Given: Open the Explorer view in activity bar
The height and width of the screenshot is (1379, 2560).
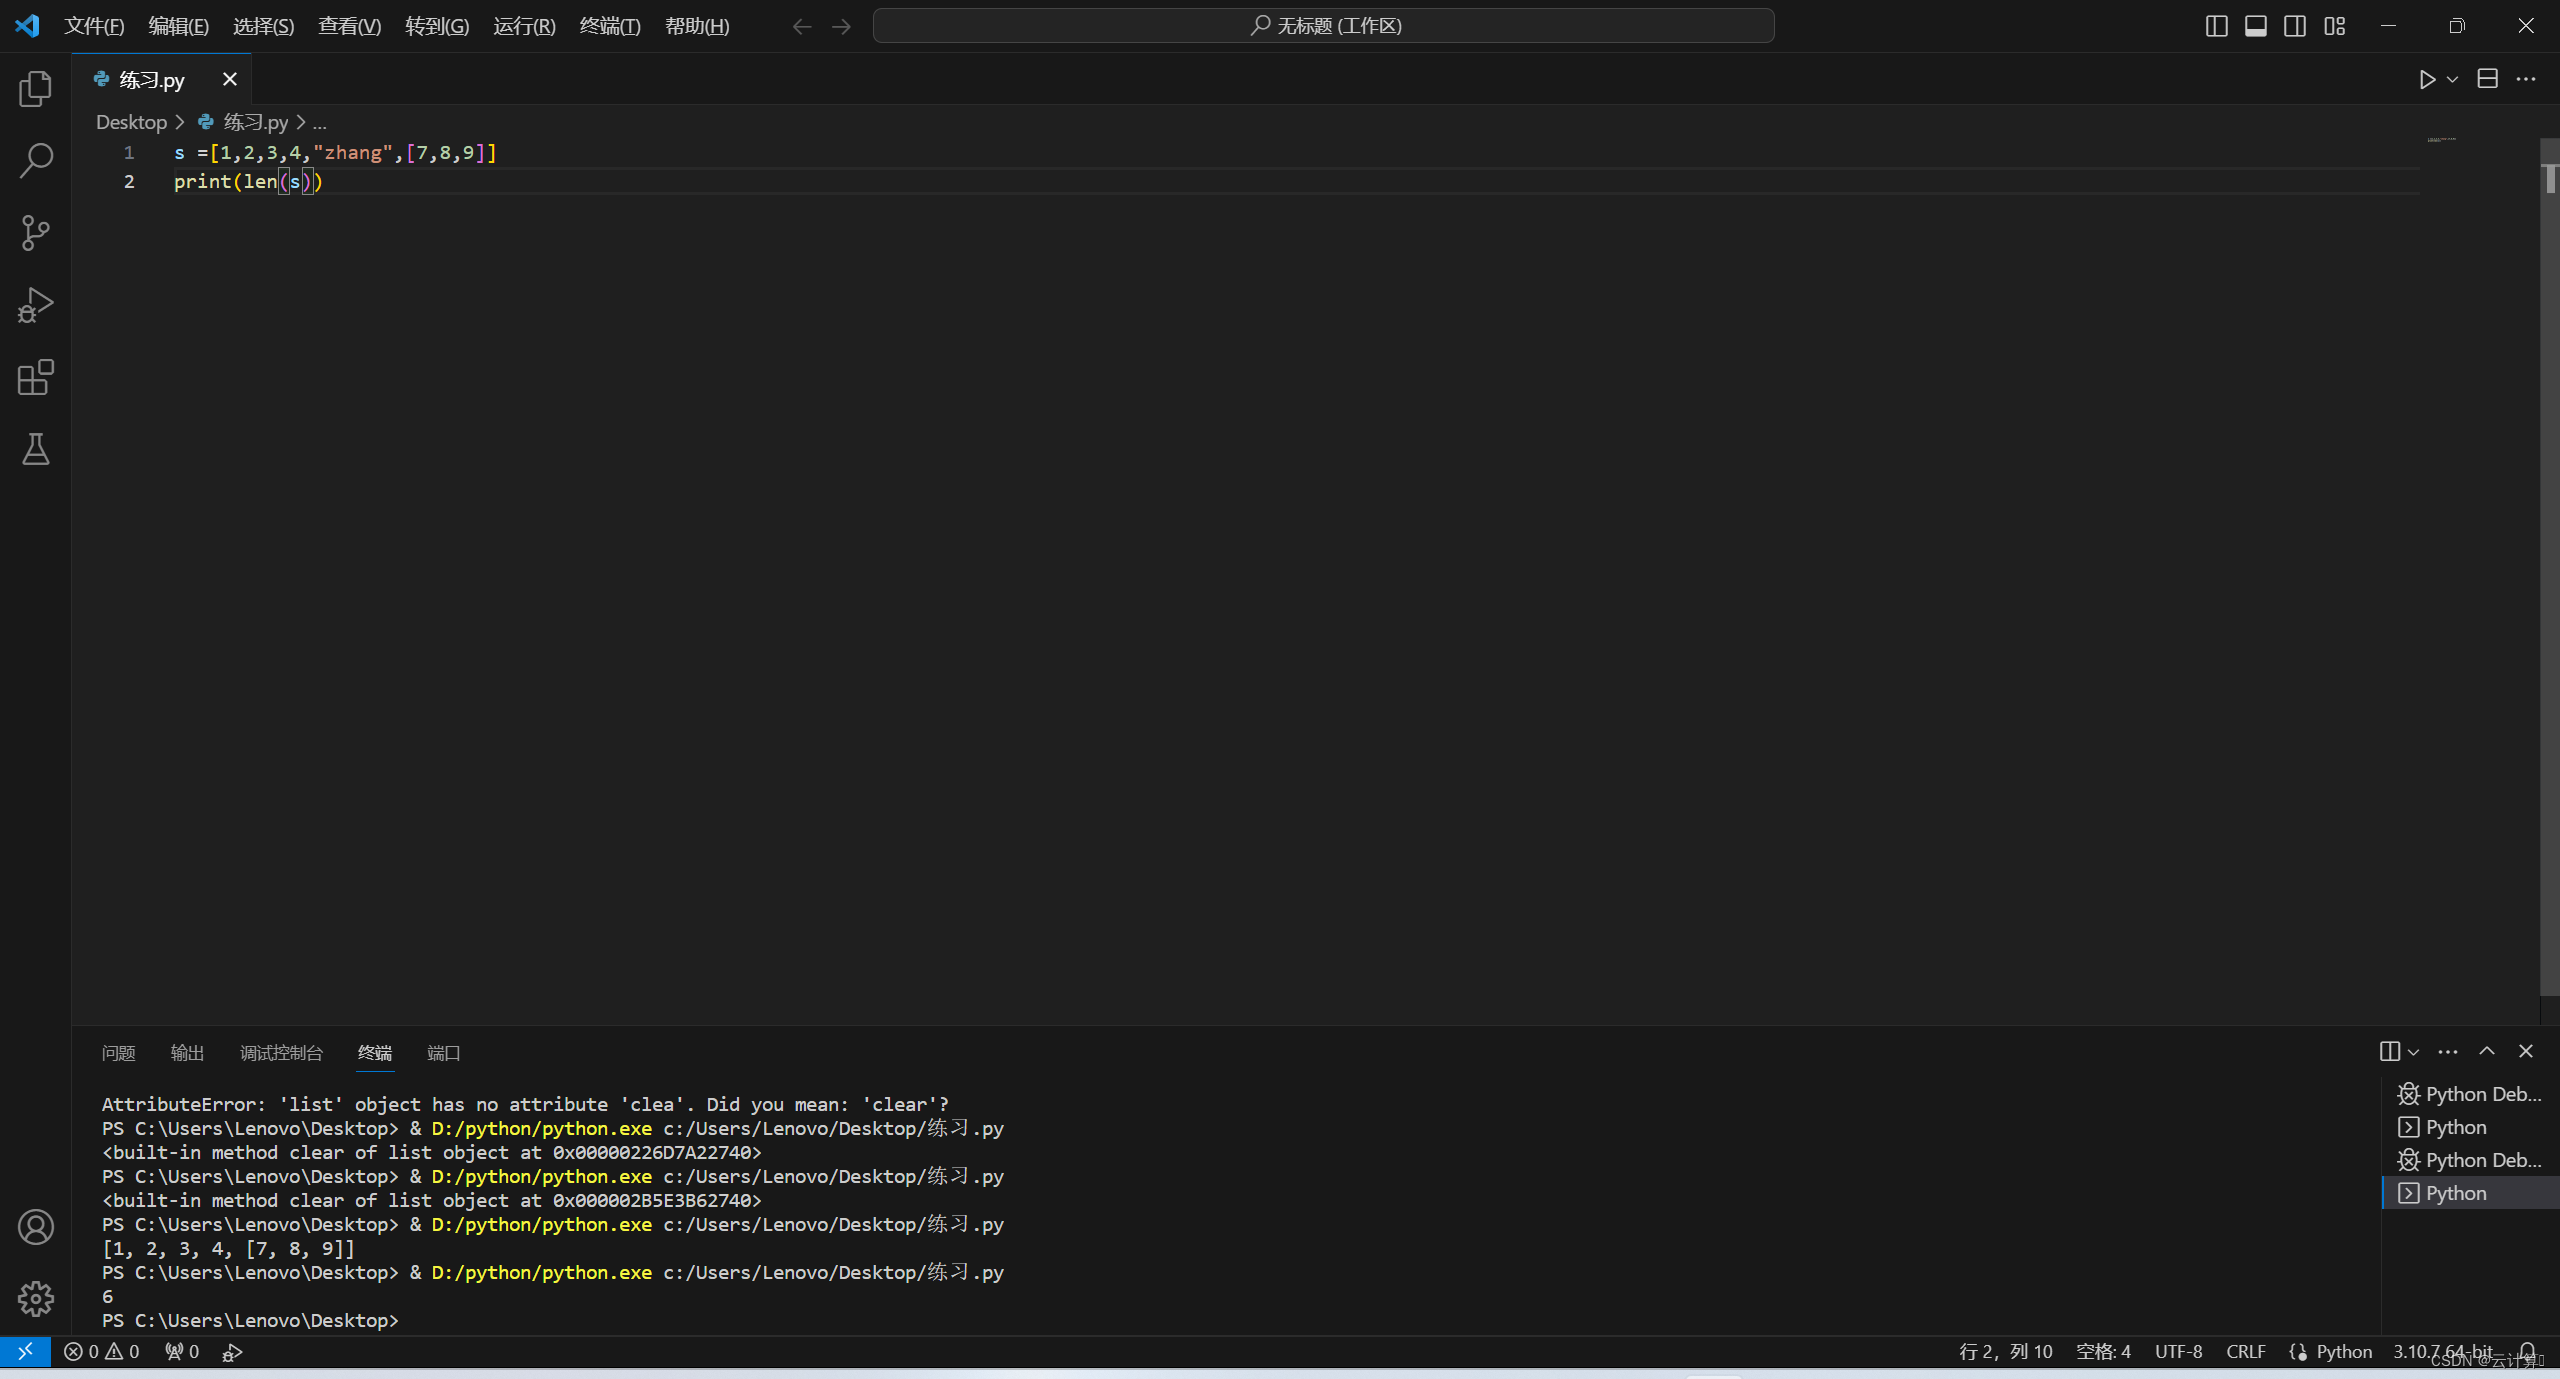Looking at the screenshot, I should 35,89.
